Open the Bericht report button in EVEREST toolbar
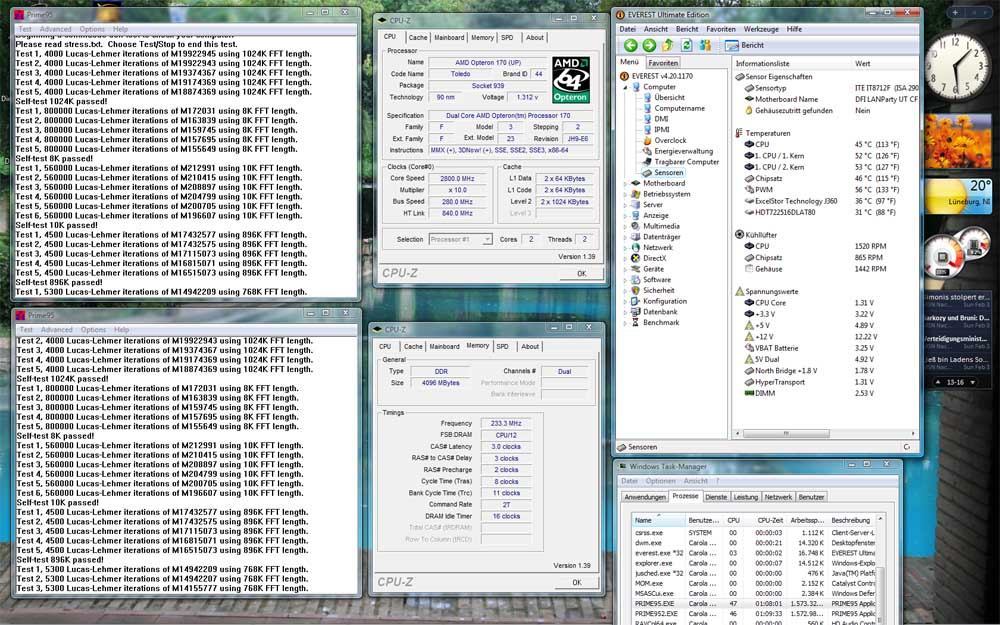 [744, 45]
